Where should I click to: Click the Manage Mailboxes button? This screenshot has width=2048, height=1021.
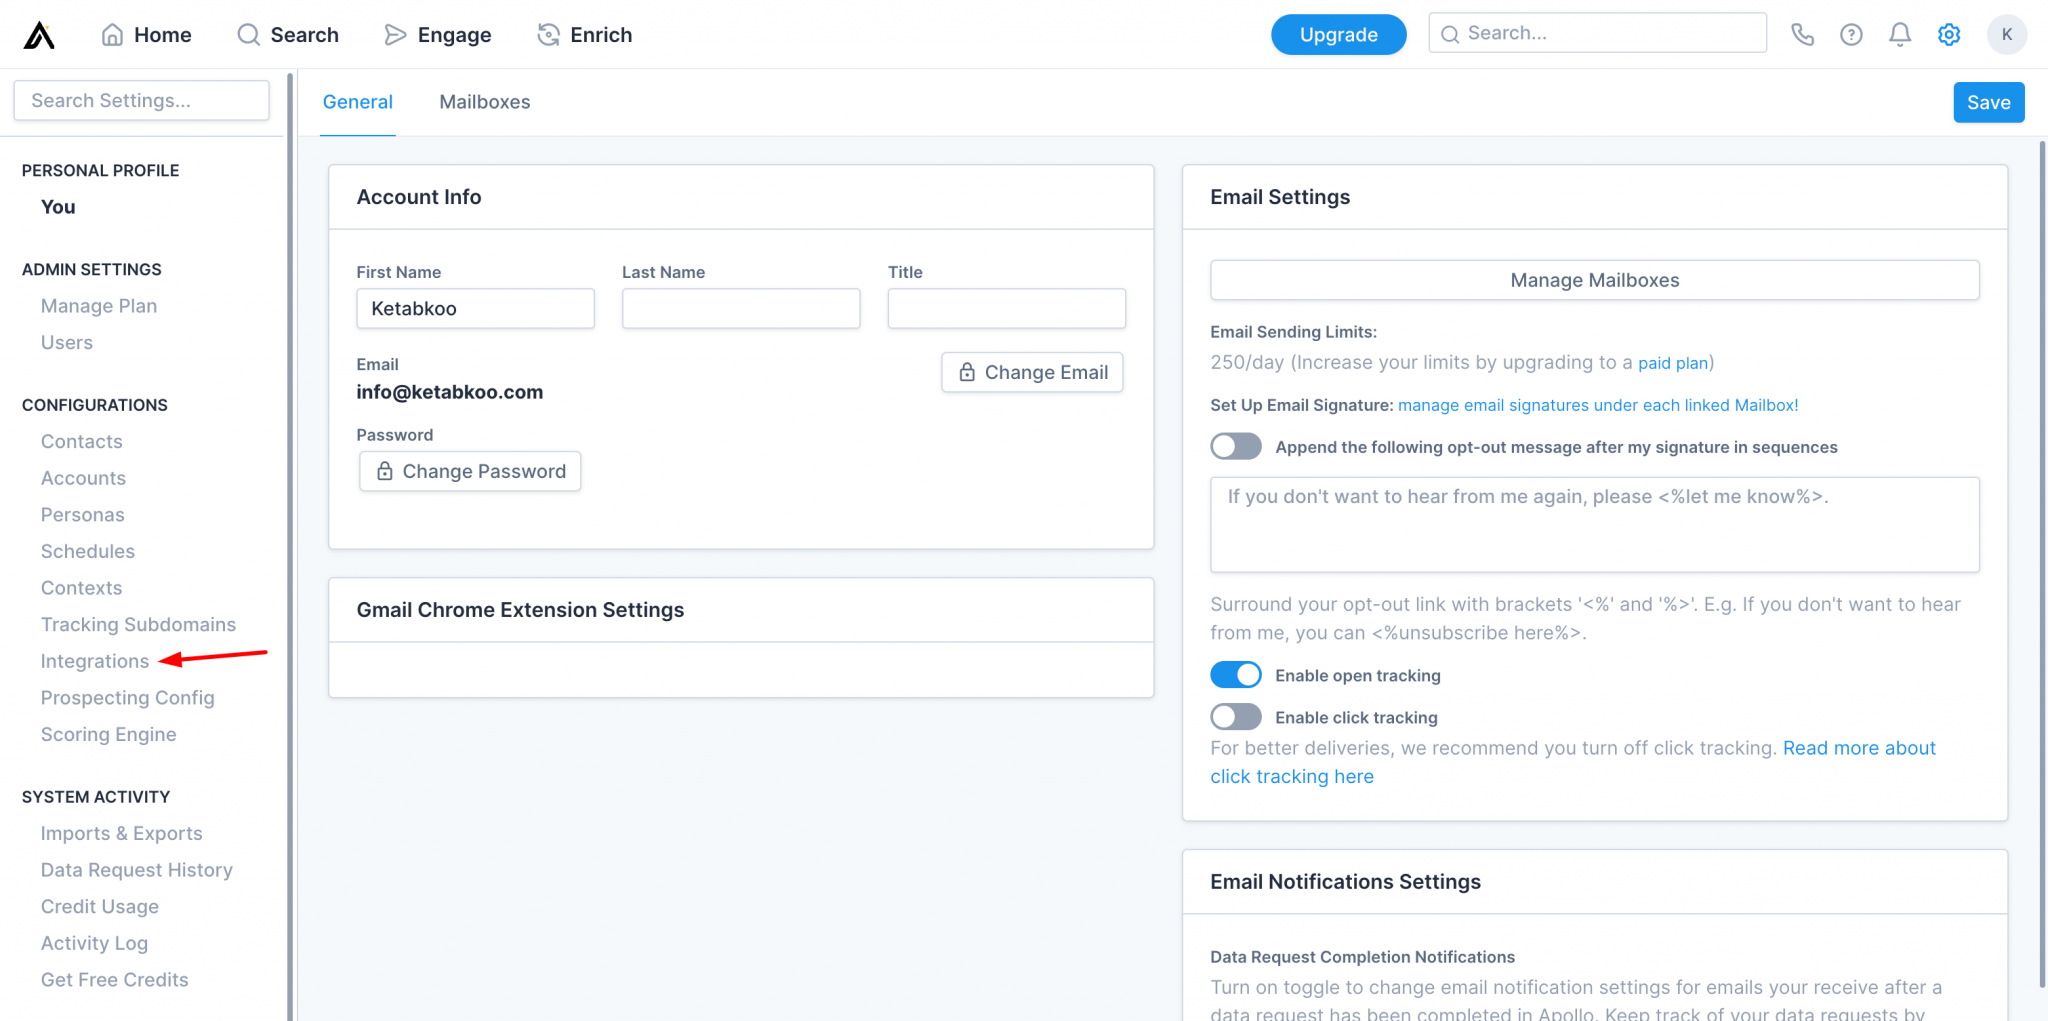click(x=1594, y=280)
